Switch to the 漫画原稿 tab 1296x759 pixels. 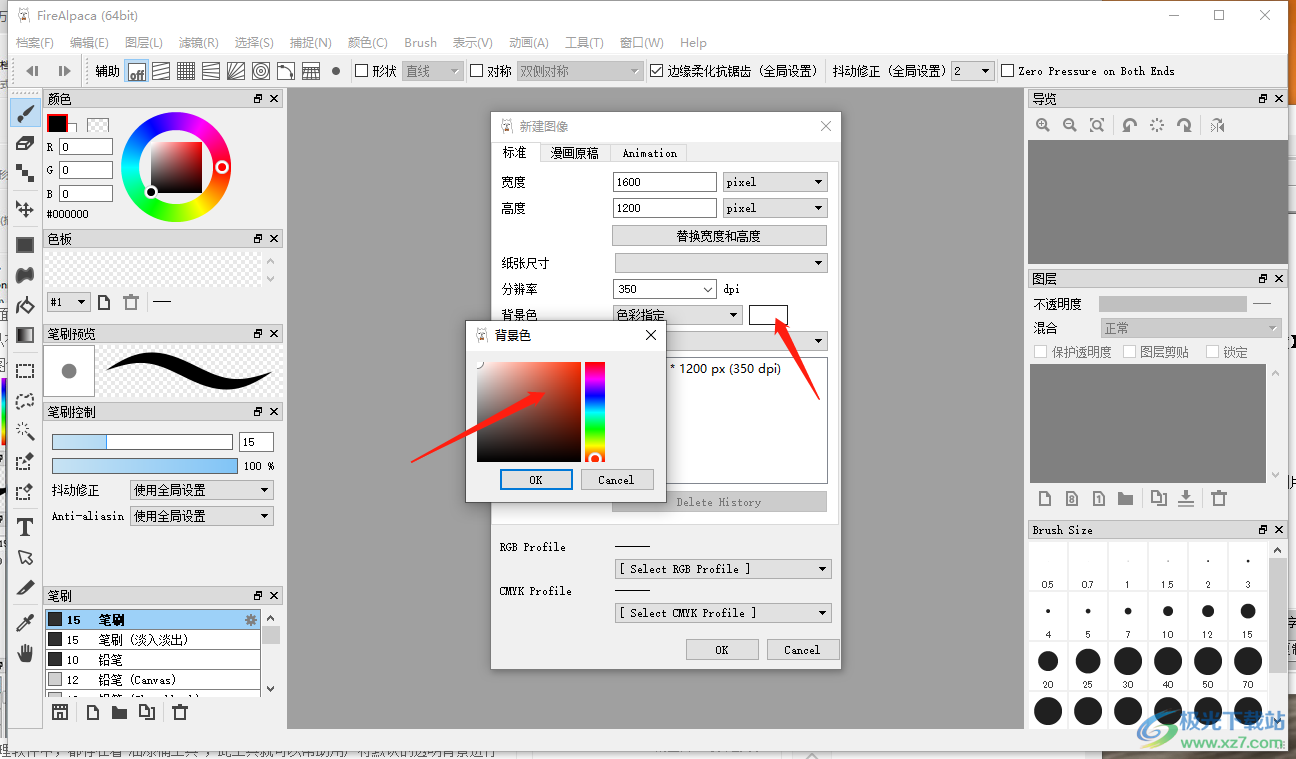point(575,153)
